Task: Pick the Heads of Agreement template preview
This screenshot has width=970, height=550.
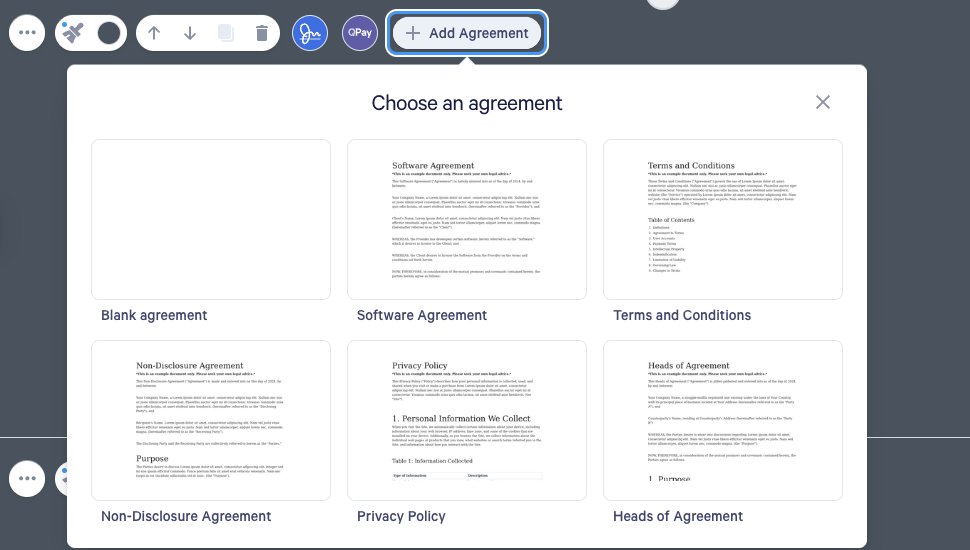Action: click(x=723, y=420)
